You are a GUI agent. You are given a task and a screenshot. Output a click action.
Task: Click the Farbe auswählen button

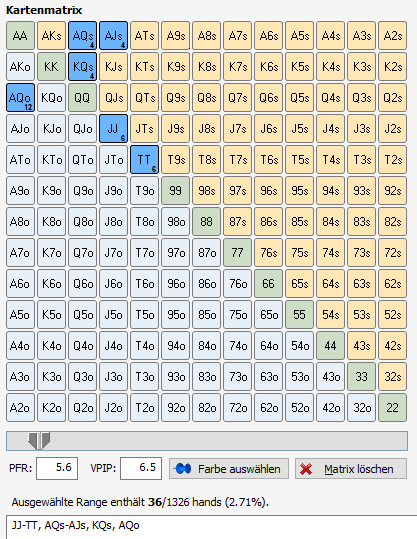[x=229, y=469]
